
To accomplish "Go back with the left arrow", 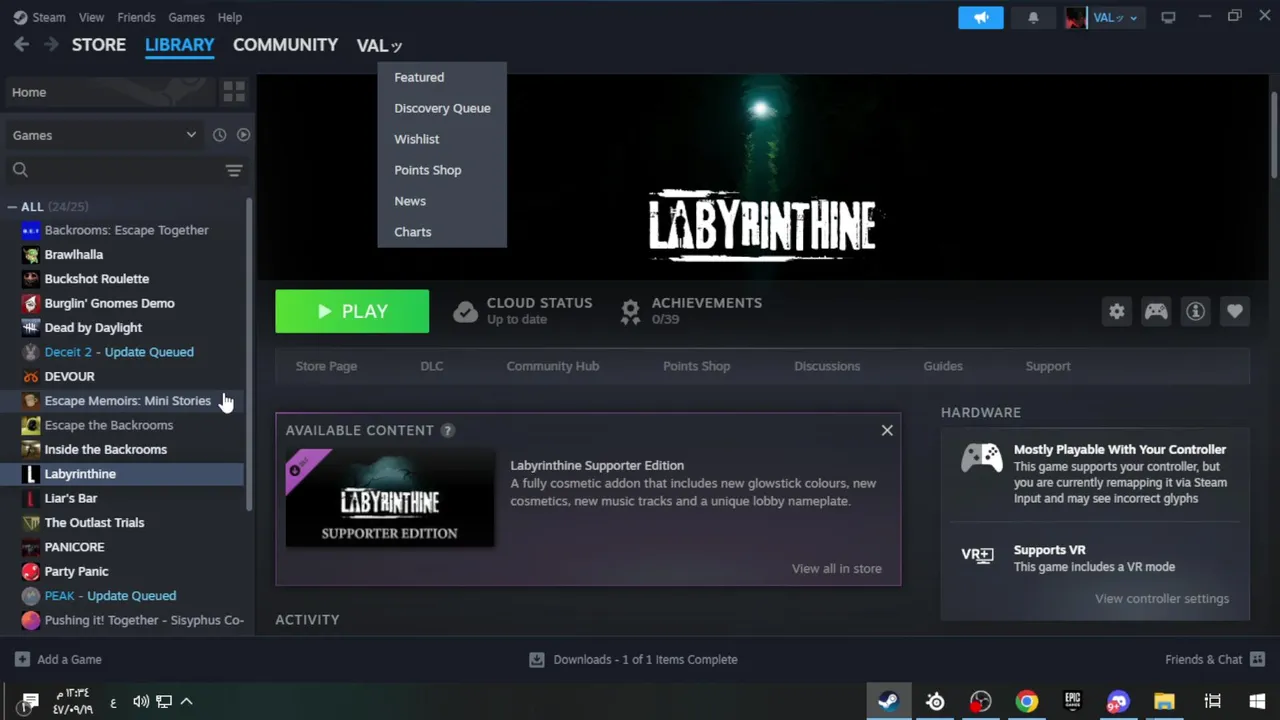I will point(21,44).
